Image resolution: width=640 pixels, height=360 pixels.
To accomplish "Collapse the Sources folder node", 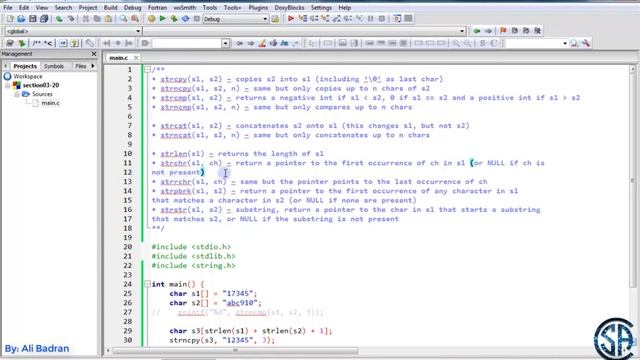I will click(17, 94).
